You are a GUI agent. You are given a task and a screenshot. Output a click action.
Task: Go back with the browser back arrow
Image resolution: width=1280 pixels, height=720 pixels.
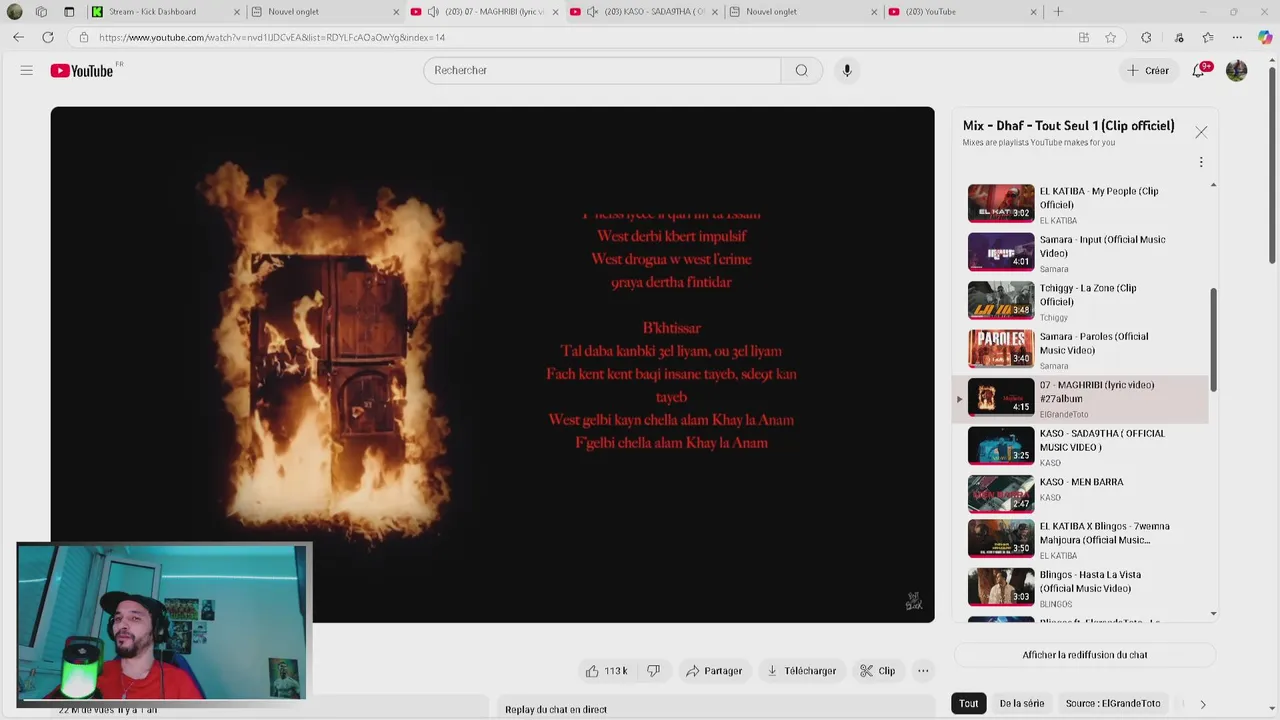[x=18, y=37]
